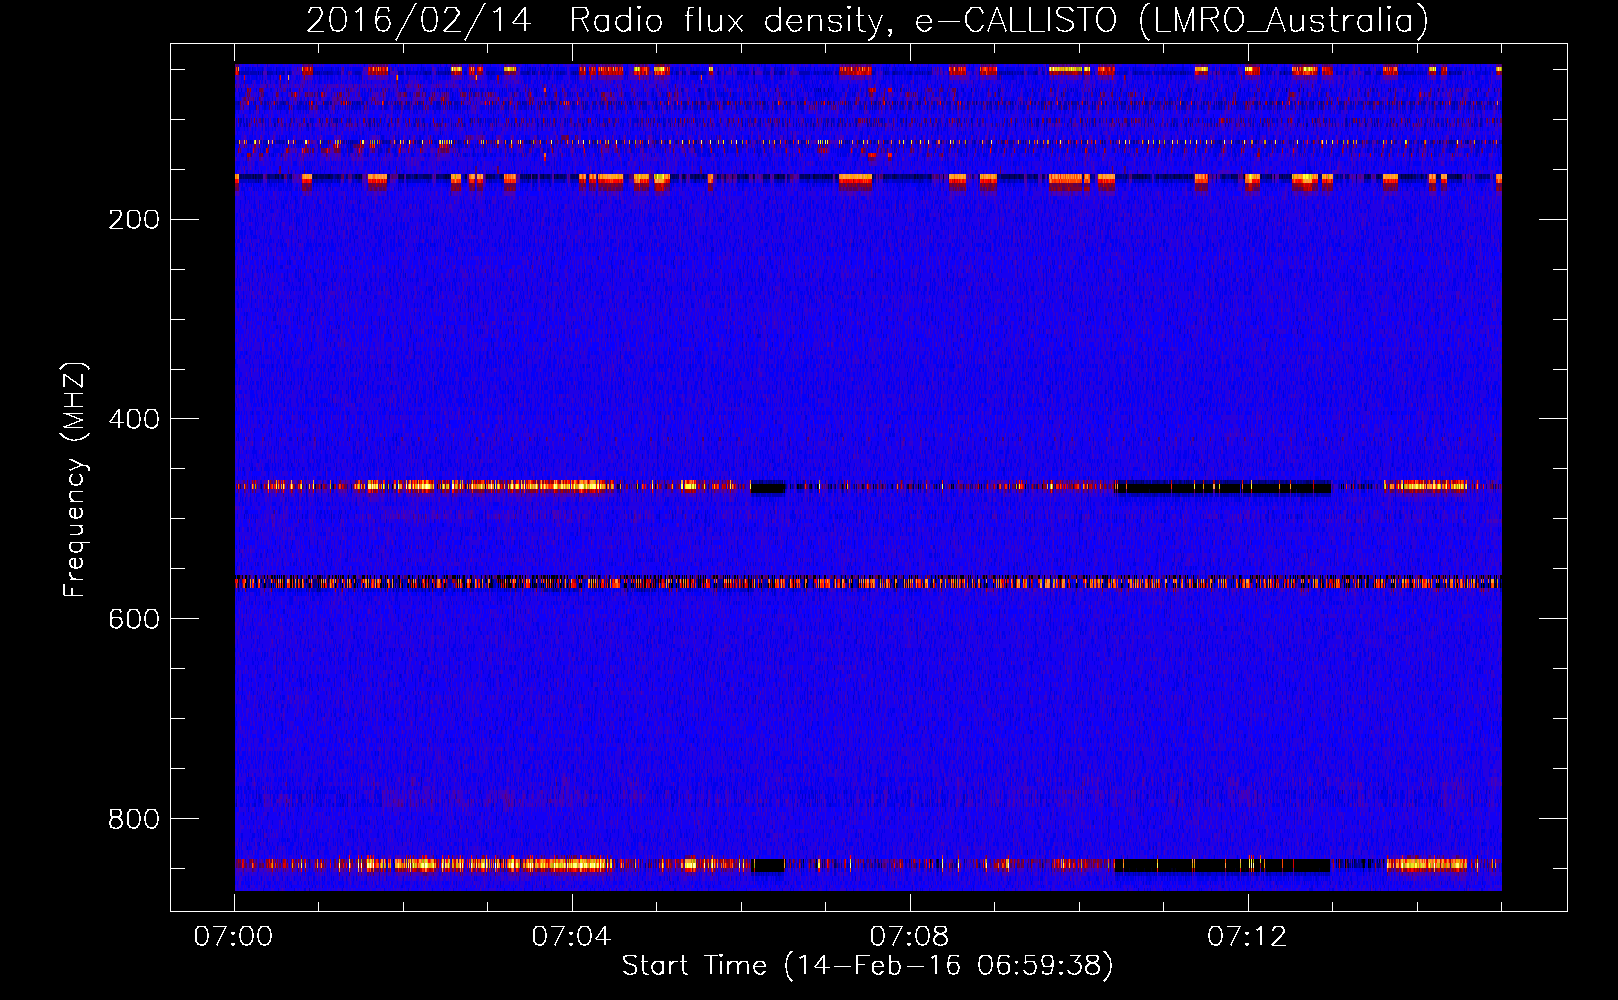Click the 07:00 time axis label
Image resolution: width=1618 pixels, height=1000 pixels.
coord(234,937)
